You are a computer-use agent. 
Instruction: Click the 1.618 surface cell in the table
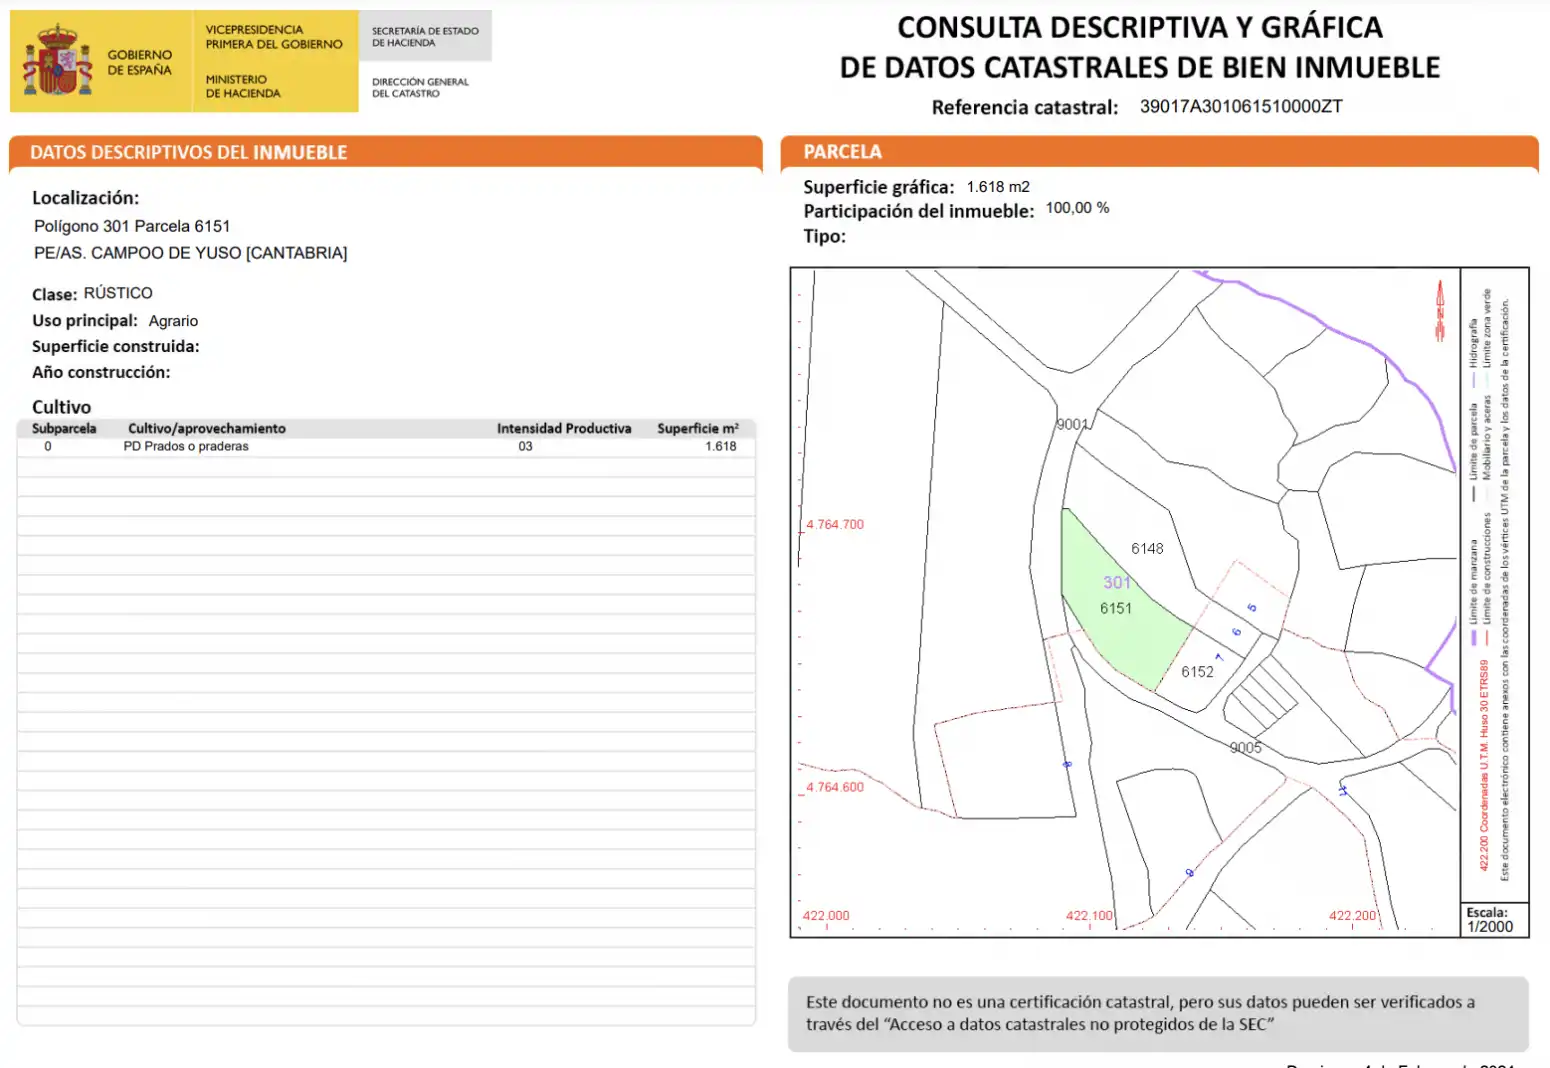click(720, 446)
